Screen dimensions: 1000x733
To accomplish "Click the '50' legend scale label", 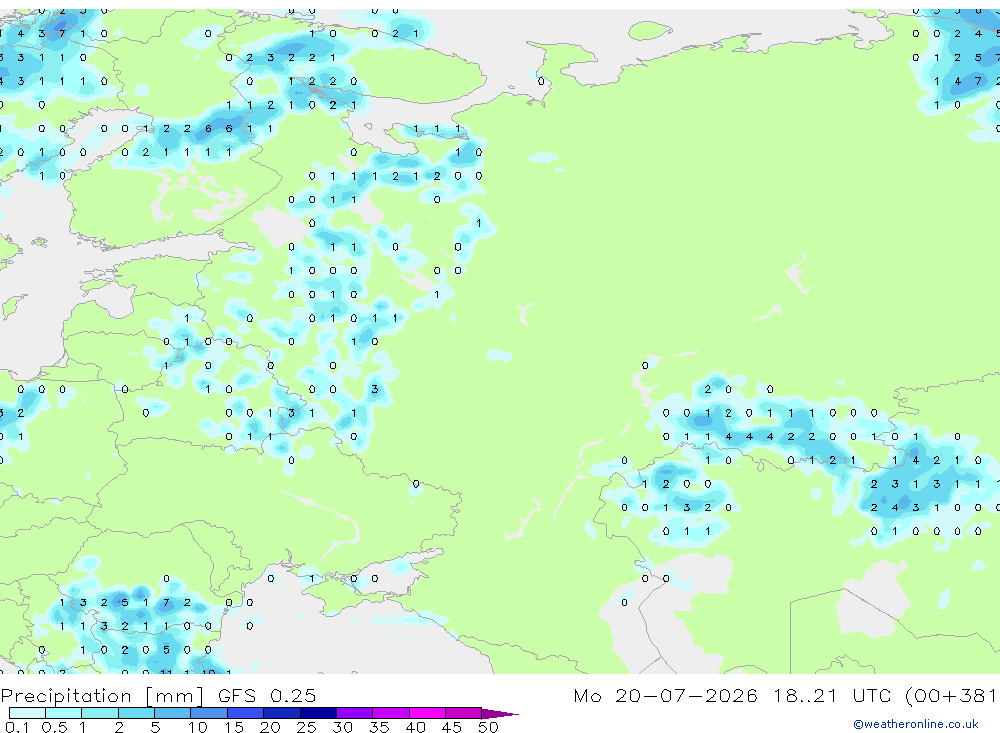I will coord(488,727).
